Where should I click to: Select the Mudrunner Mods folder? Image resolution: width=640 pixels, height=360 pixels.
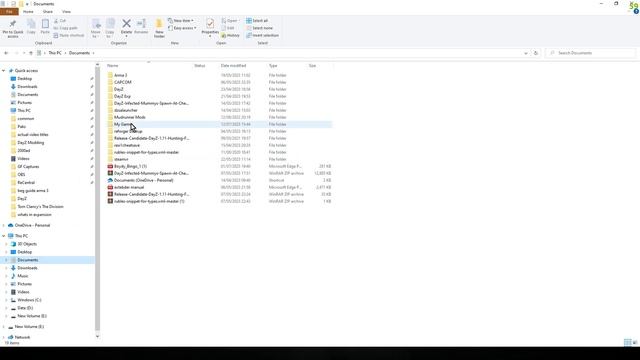[129, 117]
